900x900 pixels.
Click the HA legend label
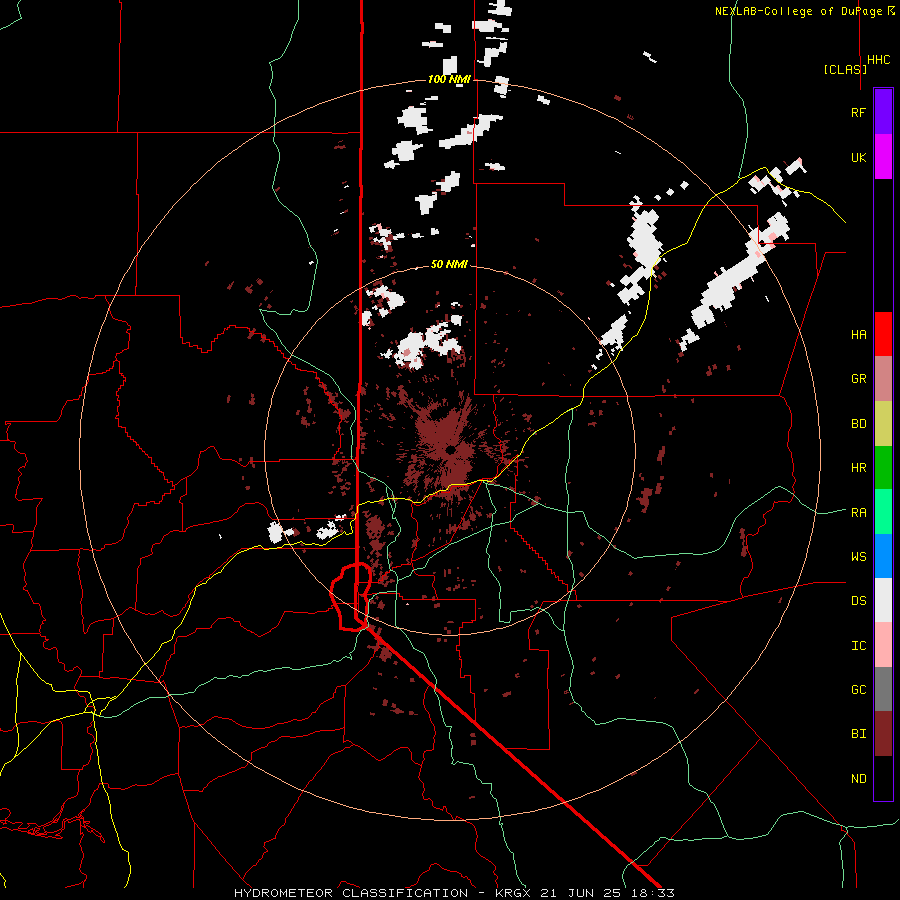click(x=858, y=335)
